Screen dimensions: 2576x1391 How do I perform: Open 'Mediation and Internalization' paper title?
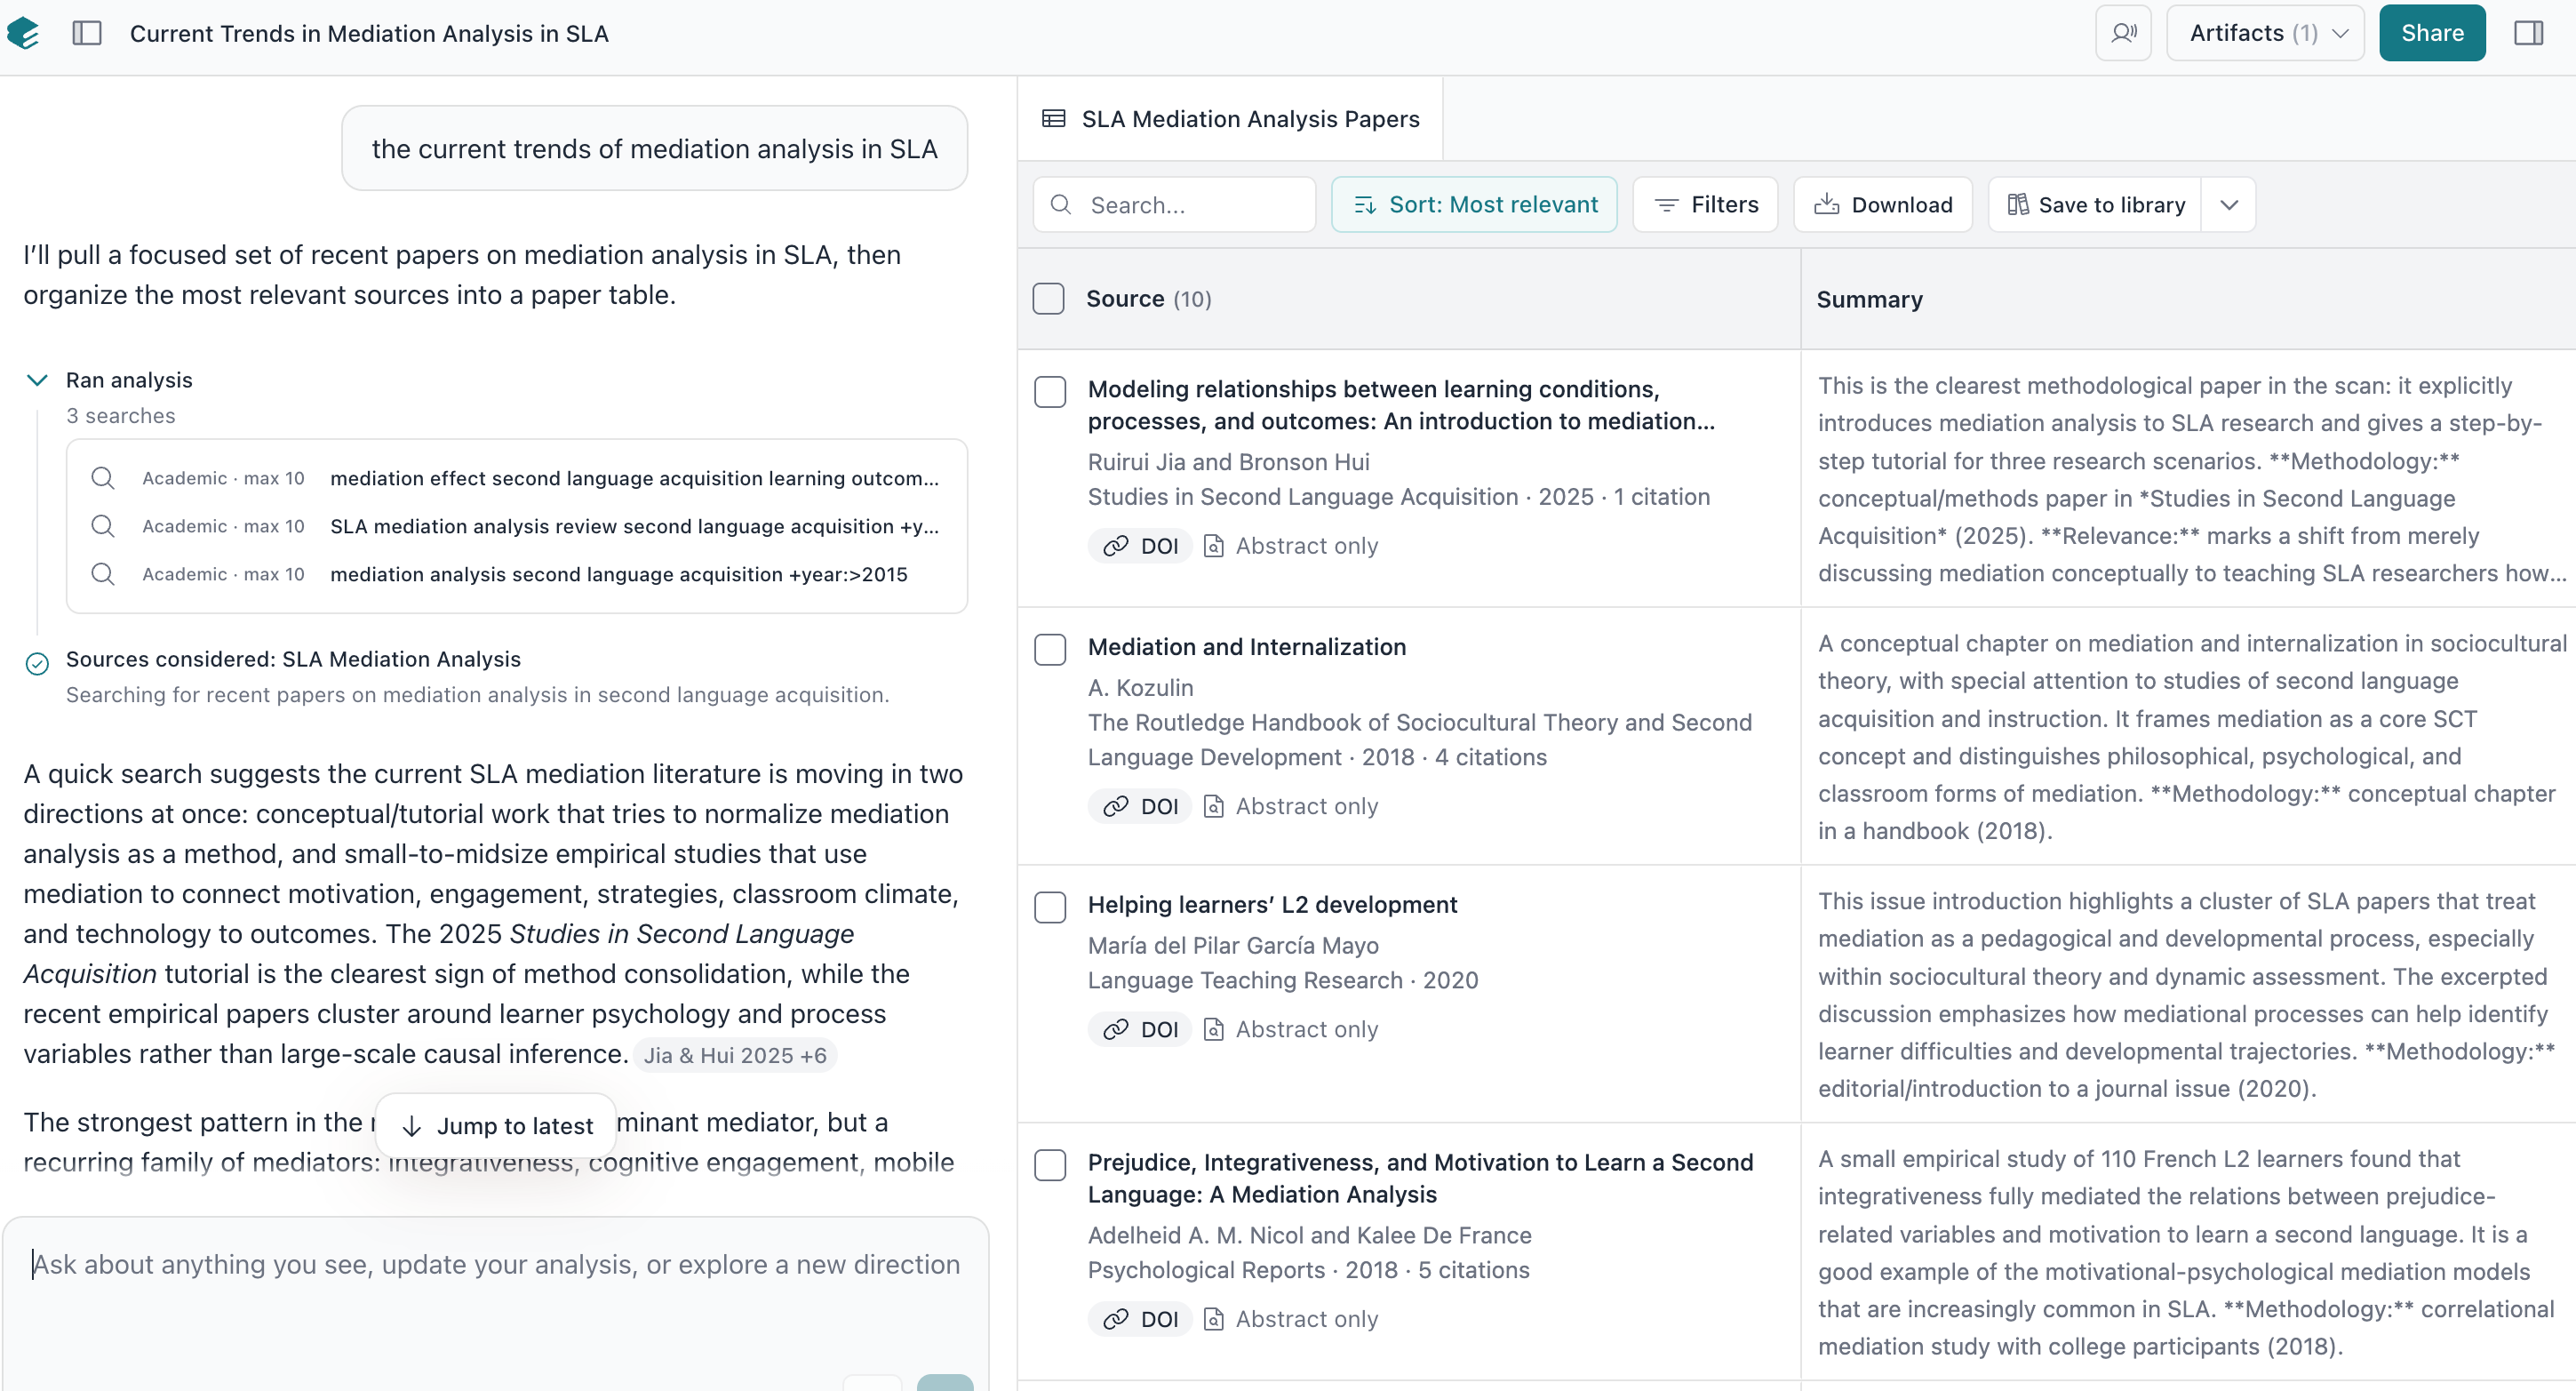(x=1247, y=647)
